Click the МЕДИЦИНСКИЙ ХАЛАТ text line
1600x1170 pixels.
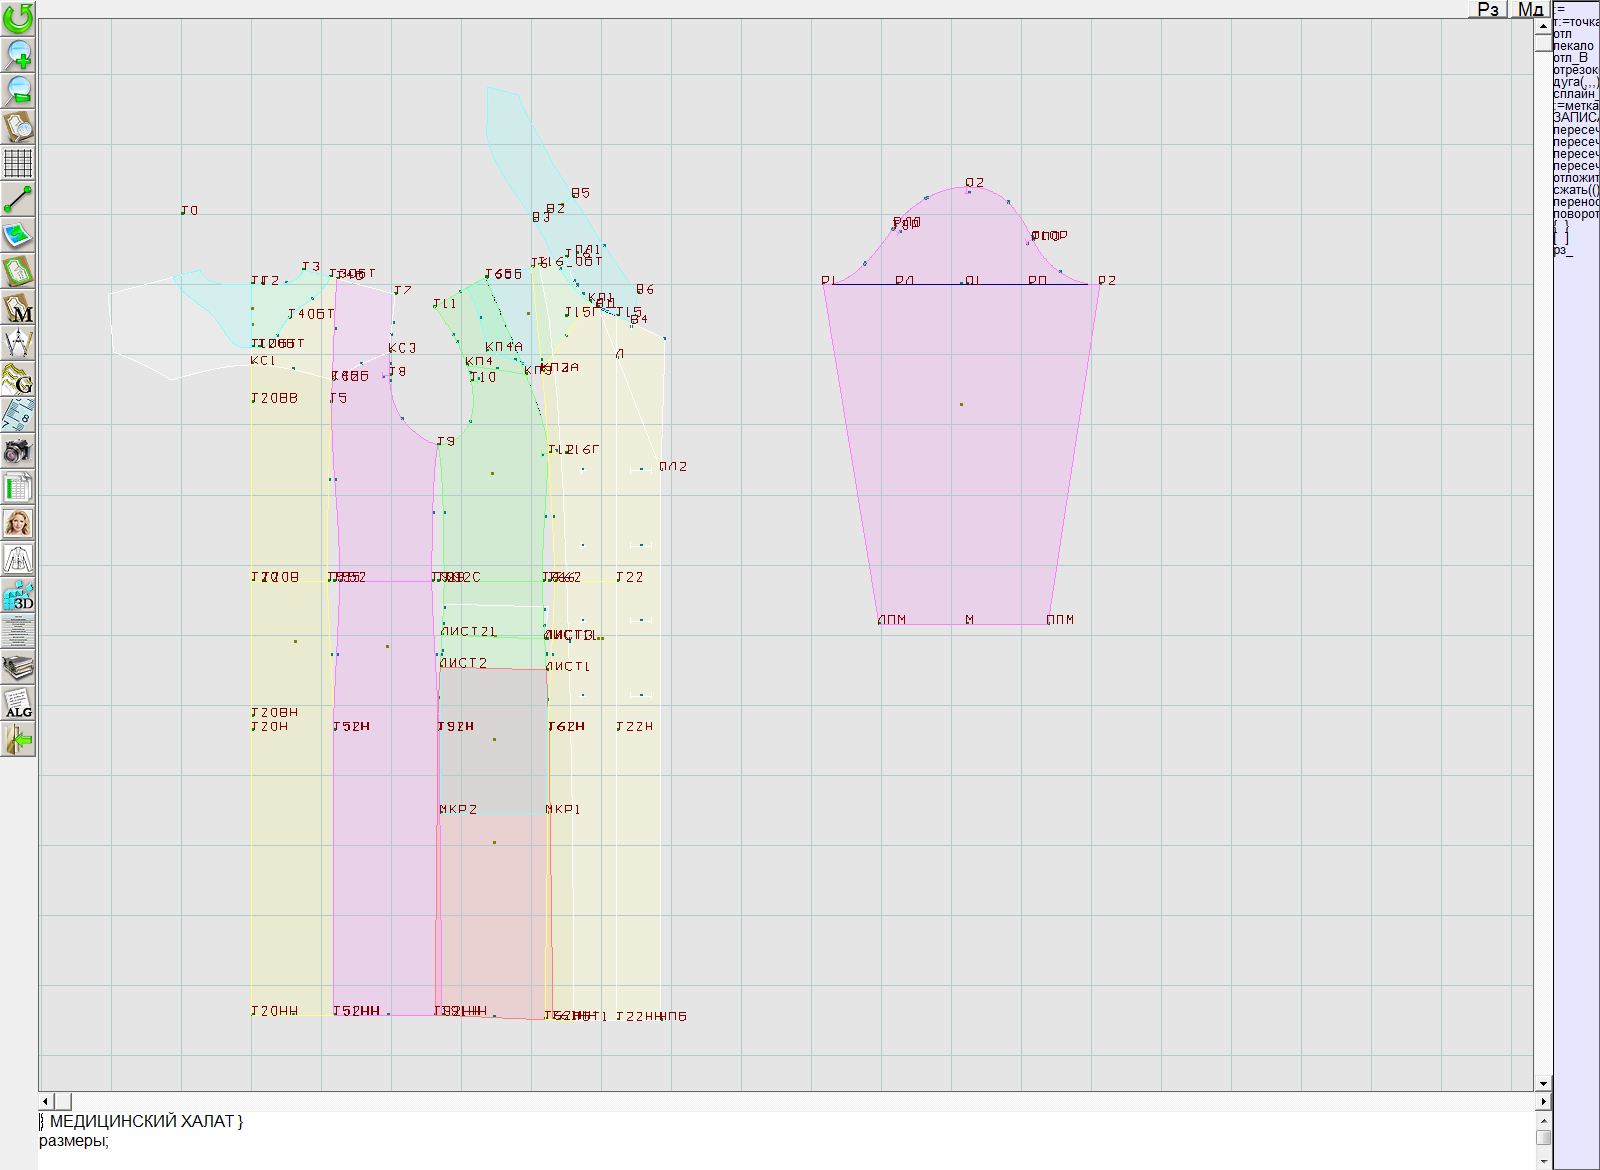point(141,1121)
